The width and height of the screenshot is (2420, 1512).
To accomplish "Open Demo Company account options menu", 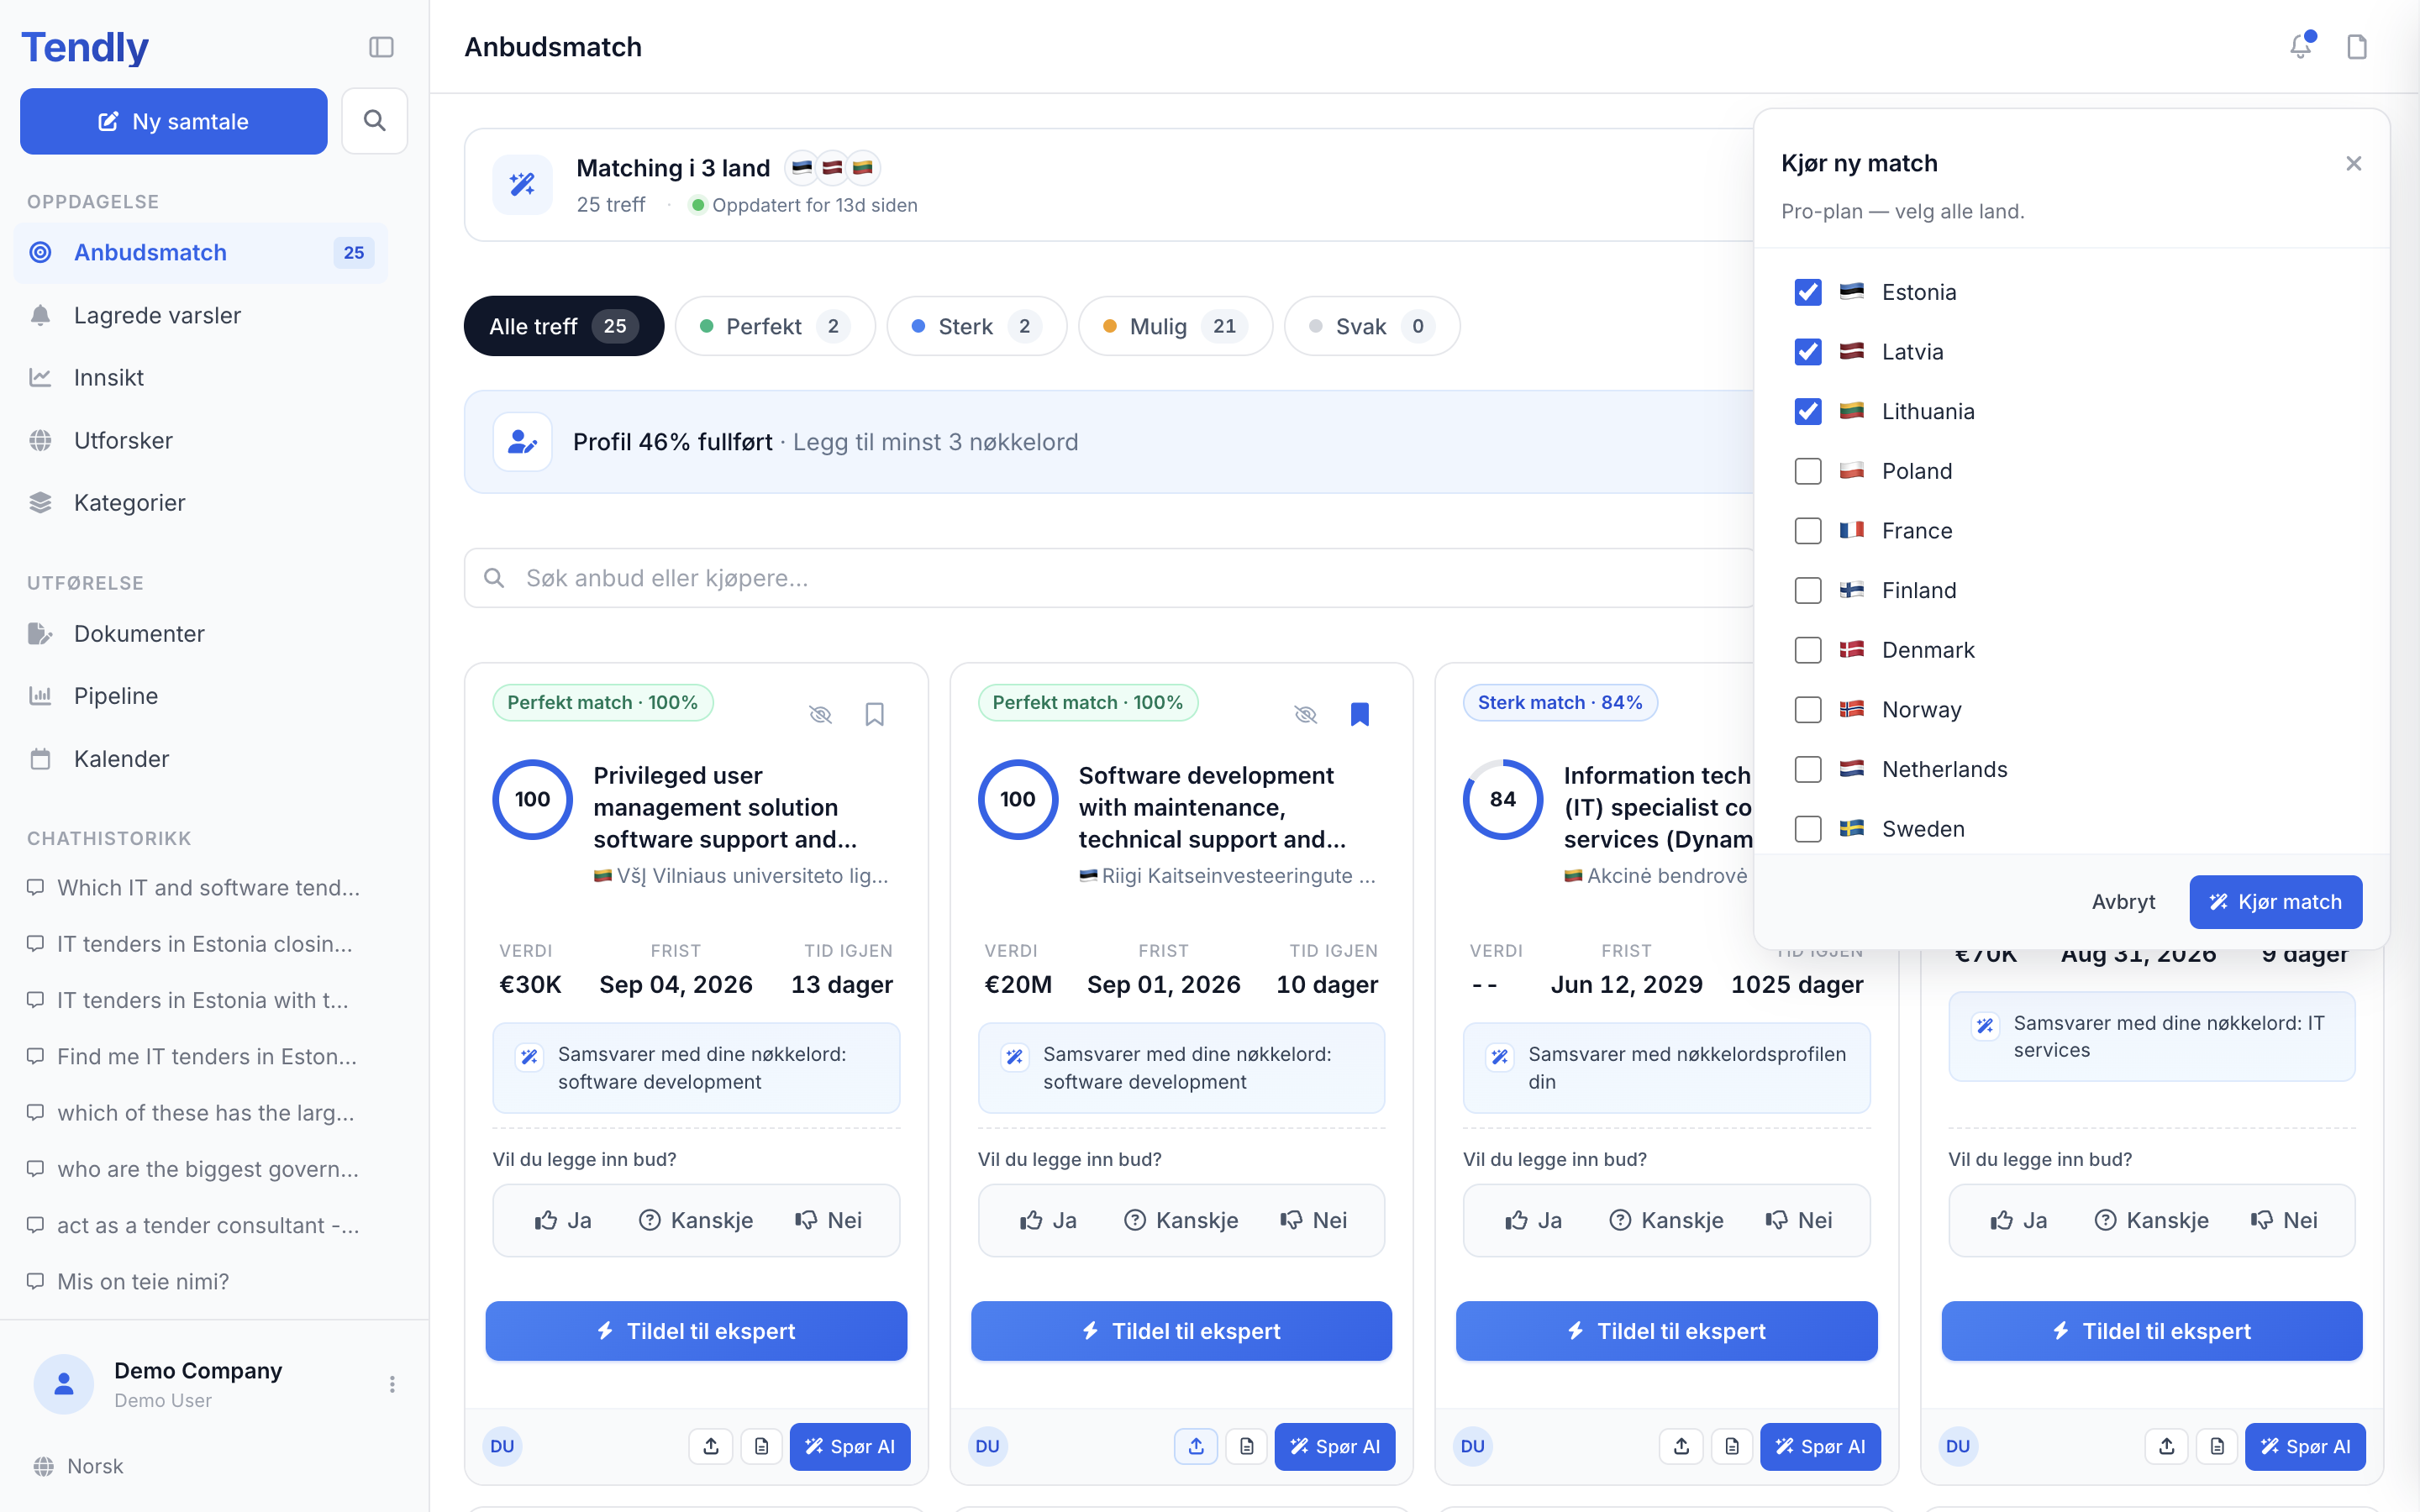I will click(392, 1384).
